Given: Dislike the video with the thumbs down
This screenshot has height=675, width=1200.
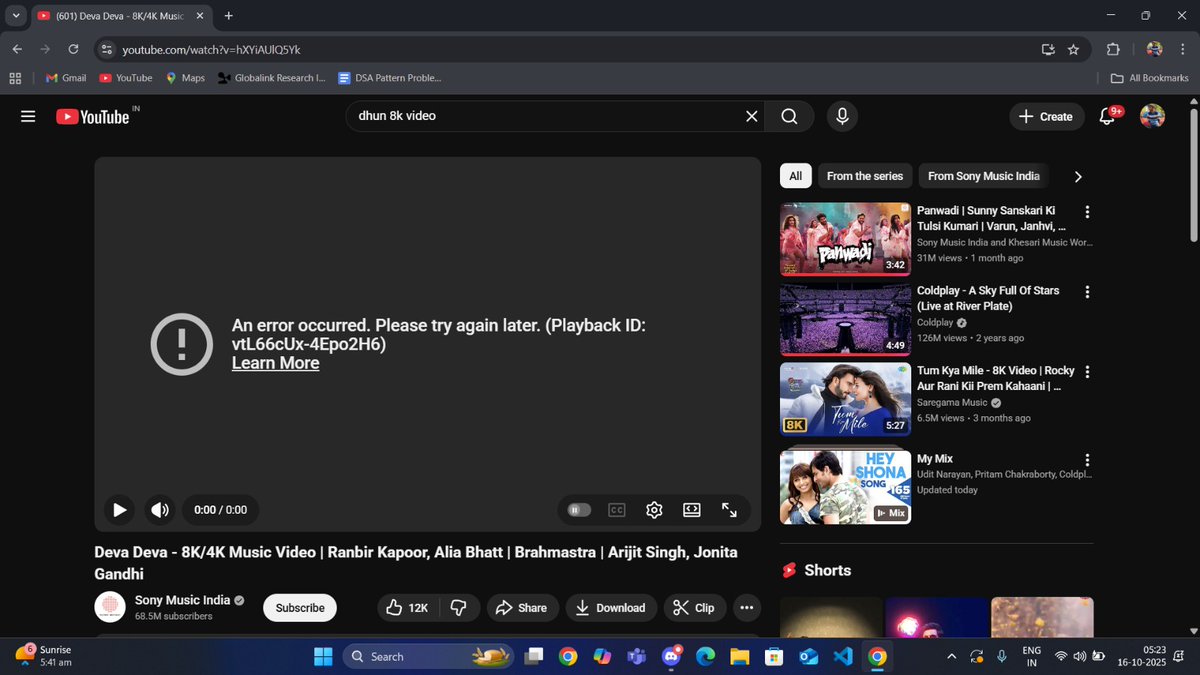Looking at the screenshot, I should [459, 608].
